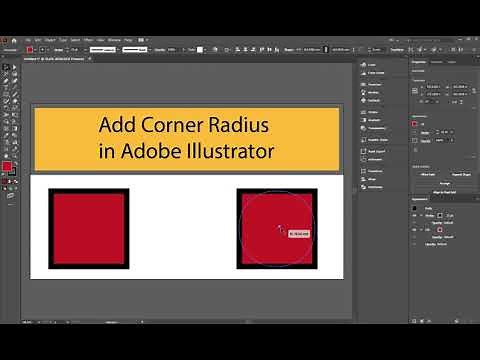
Task: Open the Transform panel icon in the dock
Action: click(363, 171)
